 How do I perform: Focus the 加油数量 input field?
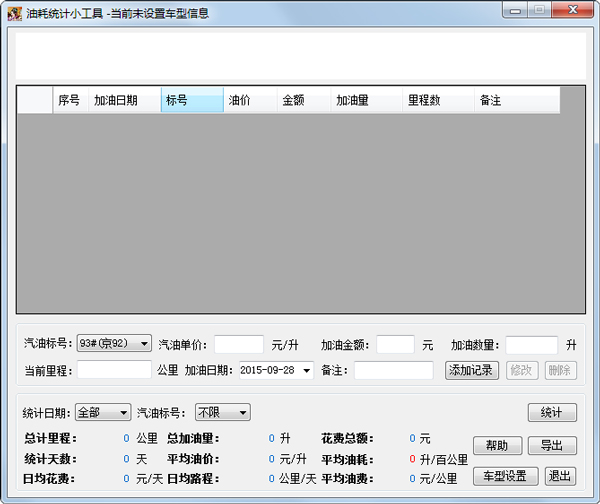click(532, 345)
